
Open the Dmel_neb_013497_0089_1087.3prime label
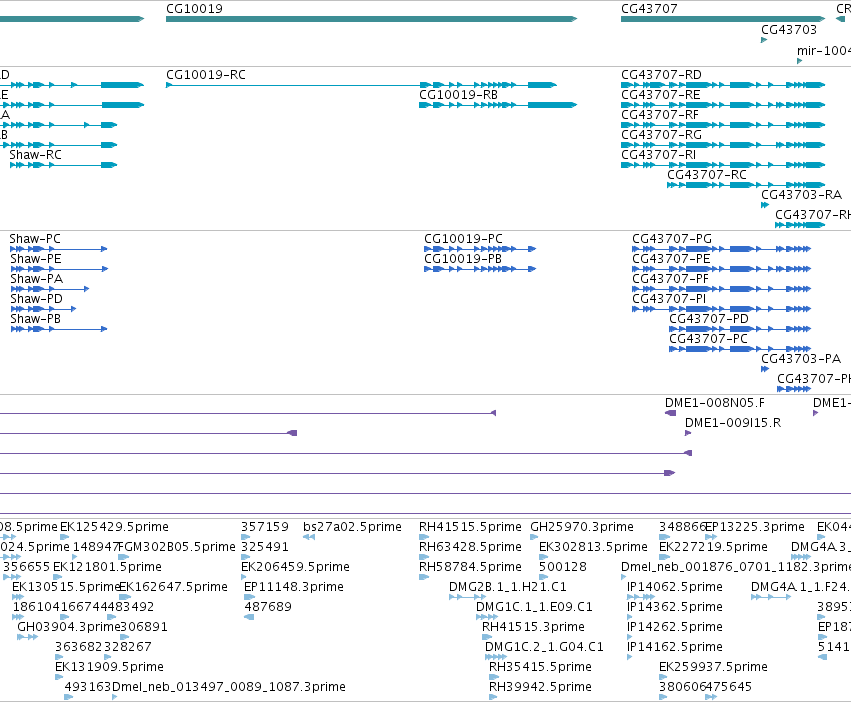coord(228,687)
